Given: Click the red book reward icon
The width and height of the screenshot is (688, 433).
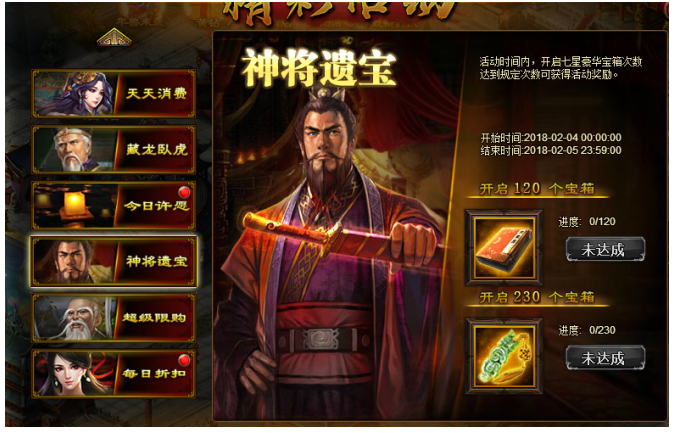Looking at the screenshot, I should pyautogui.click(x=504, y=248).
